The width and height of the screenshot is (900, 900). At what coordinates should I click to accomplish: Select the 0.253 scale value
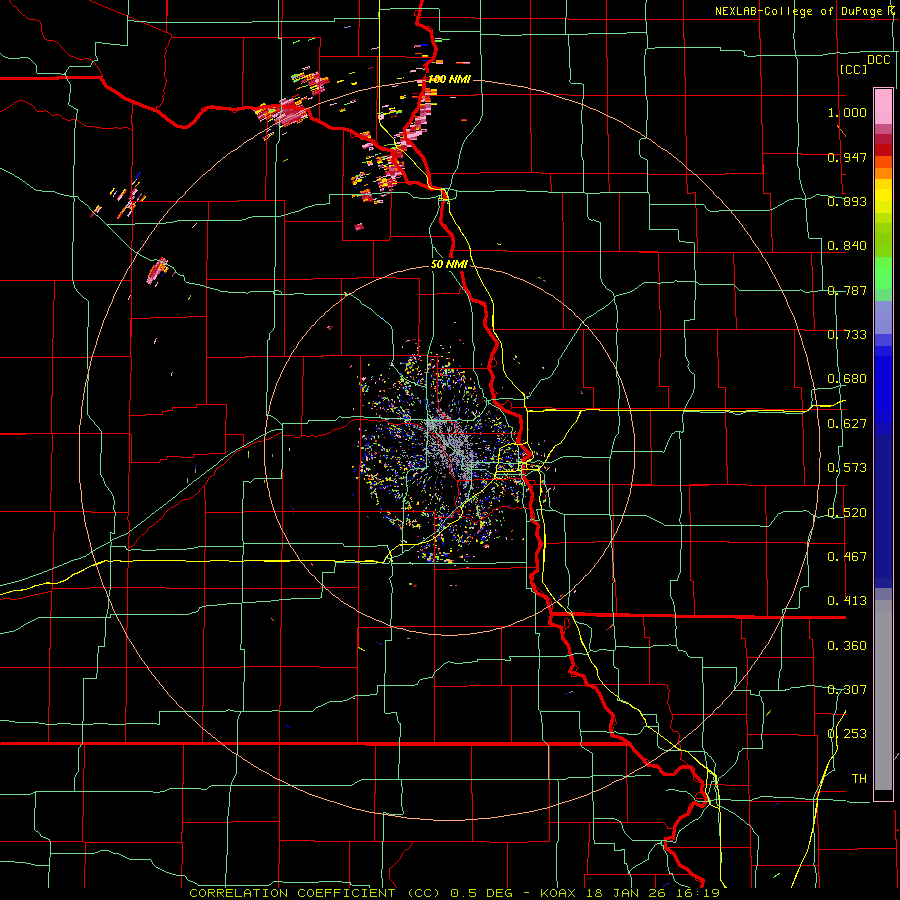point(847,734)
